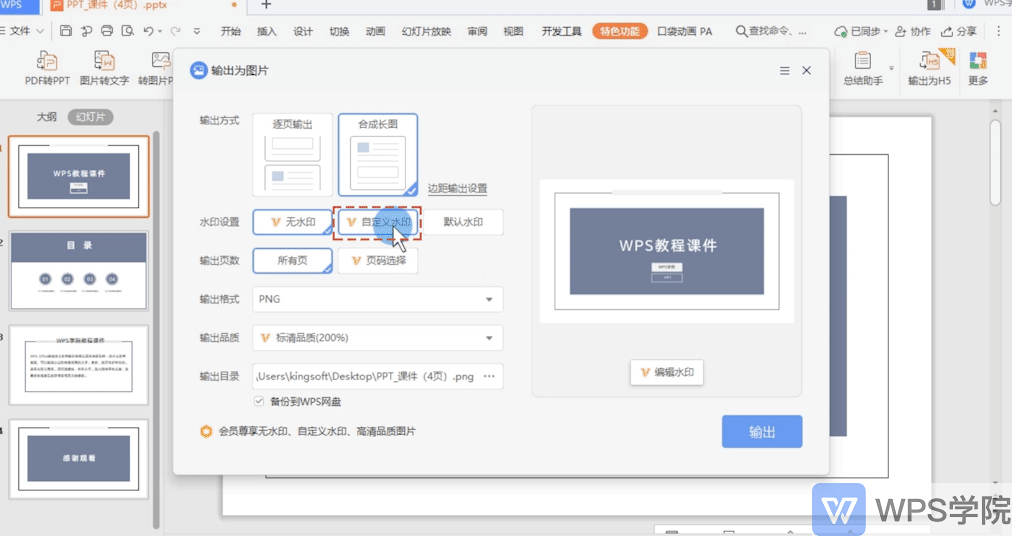Switch to the 幻灯片 panel tab

(x=90, y=117)
